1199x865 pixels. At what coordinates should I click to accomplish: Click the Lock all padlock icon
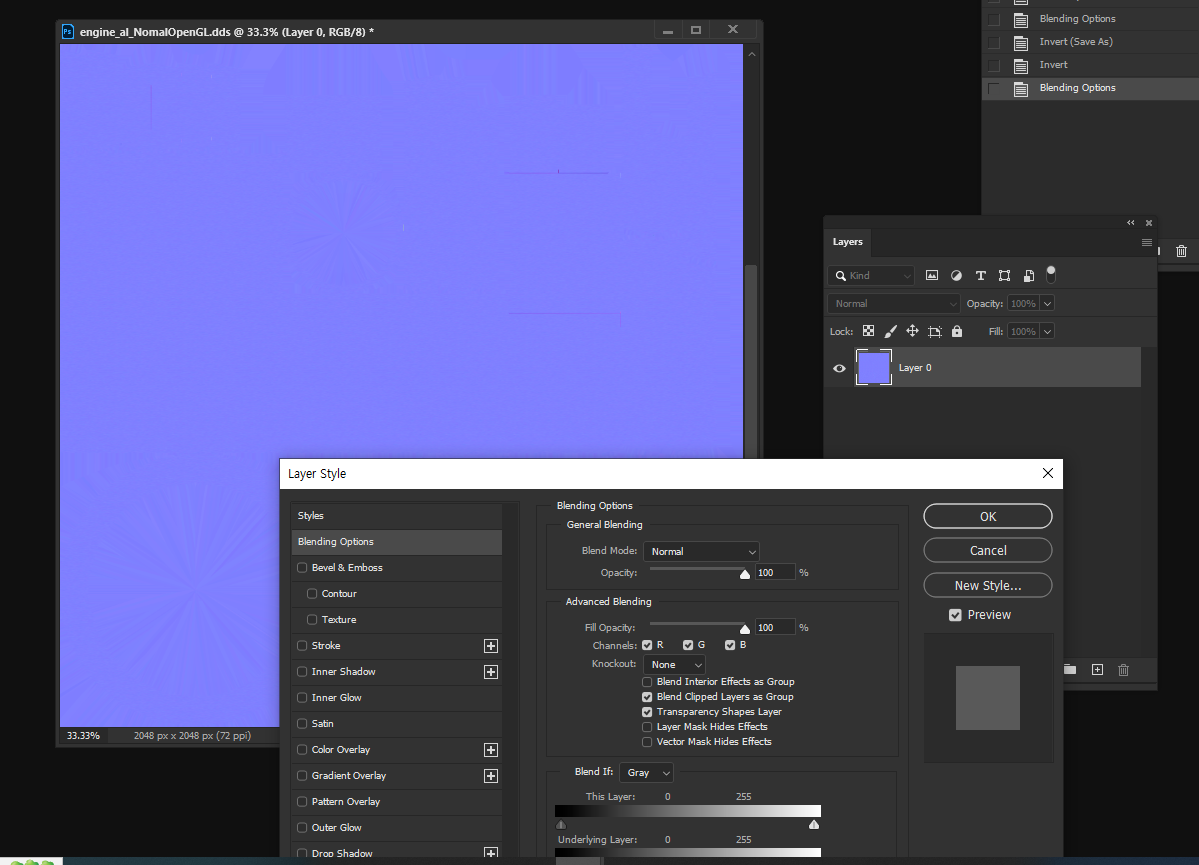957,331
